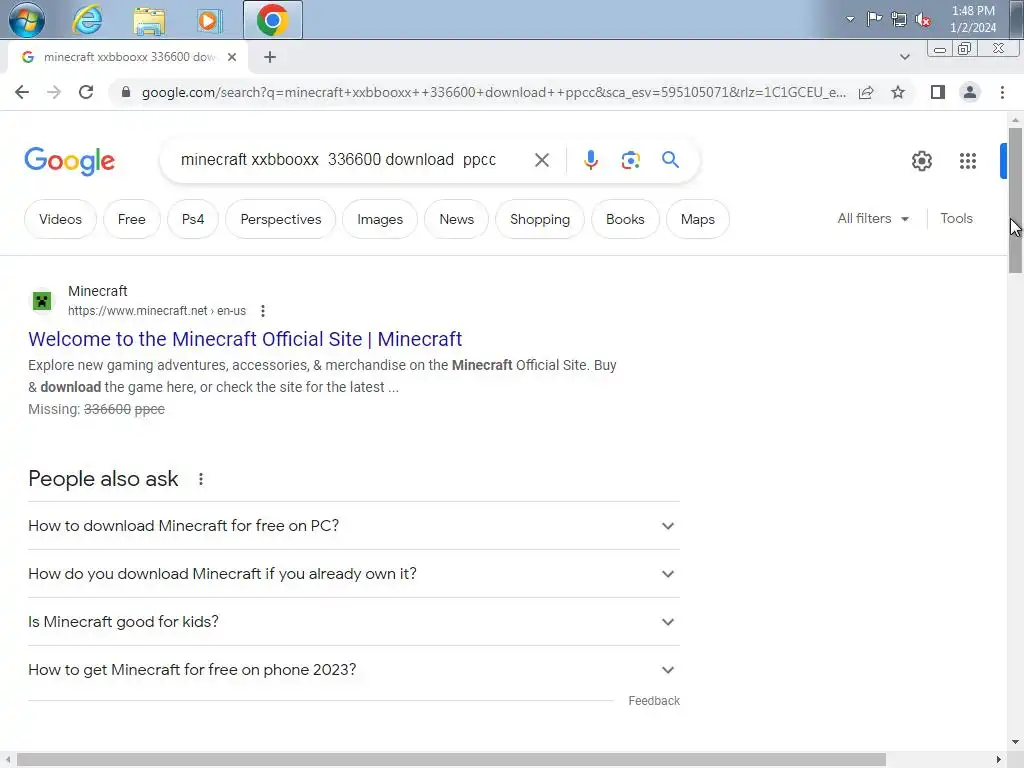Submit search with magnifier icon
This screenshot has height=768, width=1024.
[x=670, y=160]
